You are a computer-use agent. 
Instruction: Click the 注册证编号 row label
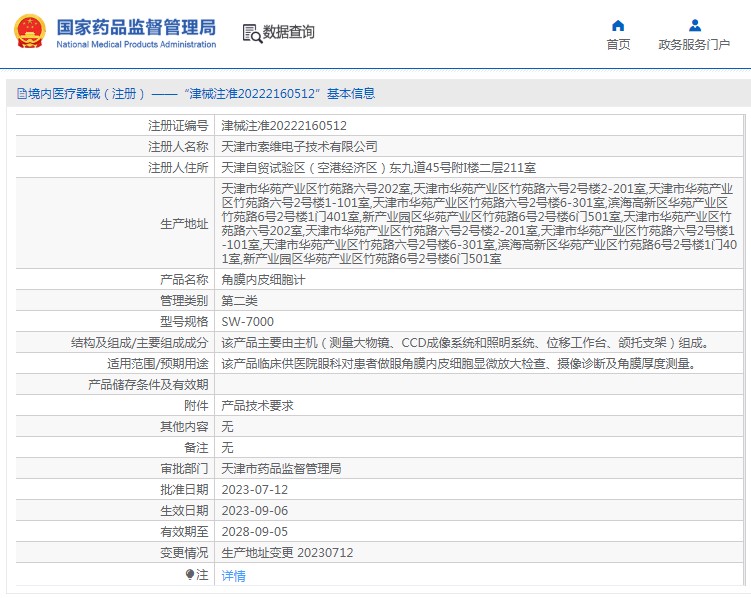pos(178,126)
